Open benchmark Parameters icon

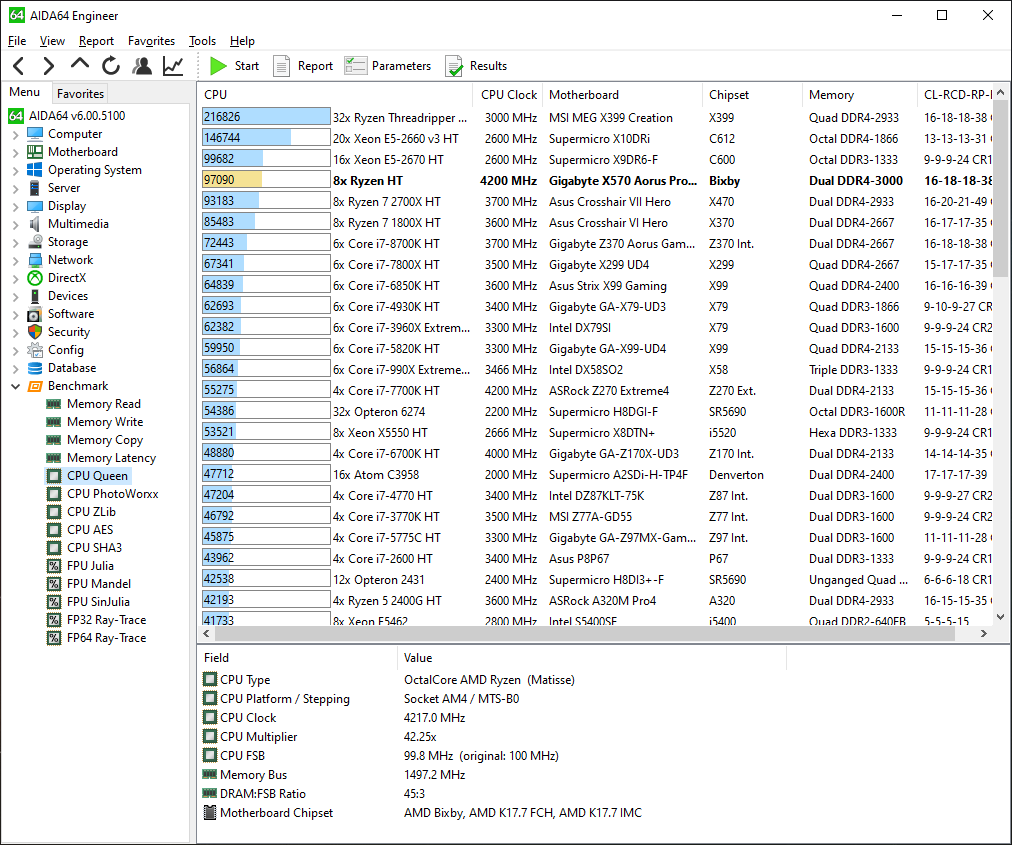(x=356, y=66)
